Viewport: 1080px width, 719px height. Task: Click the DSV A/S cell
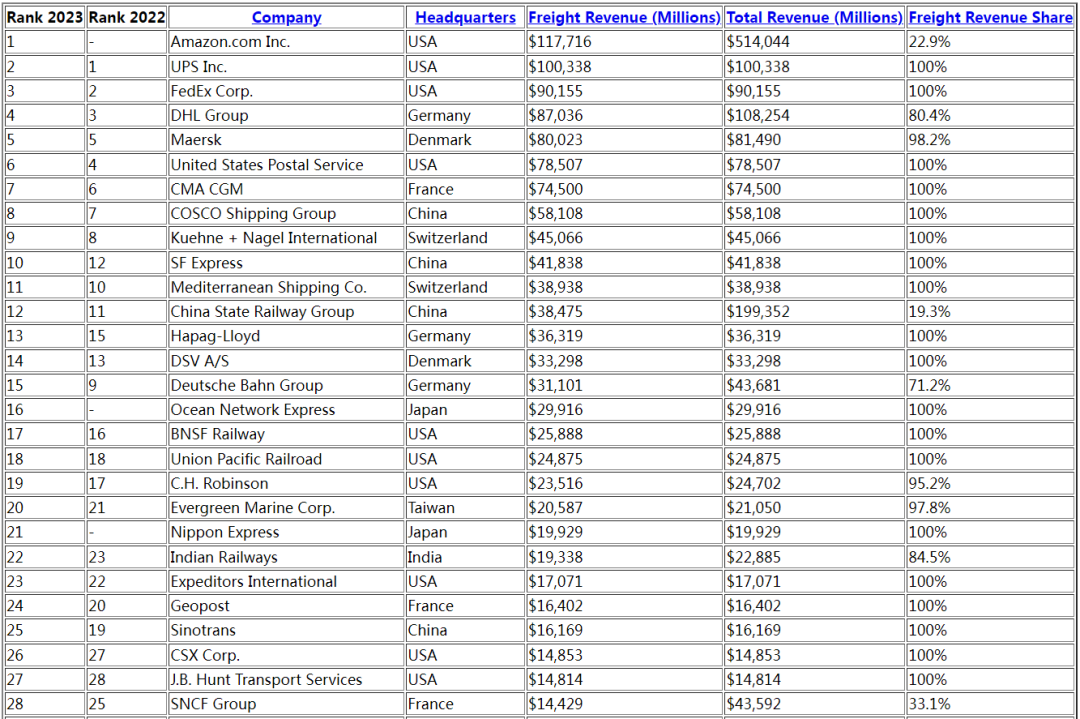[x=287, y=361]
